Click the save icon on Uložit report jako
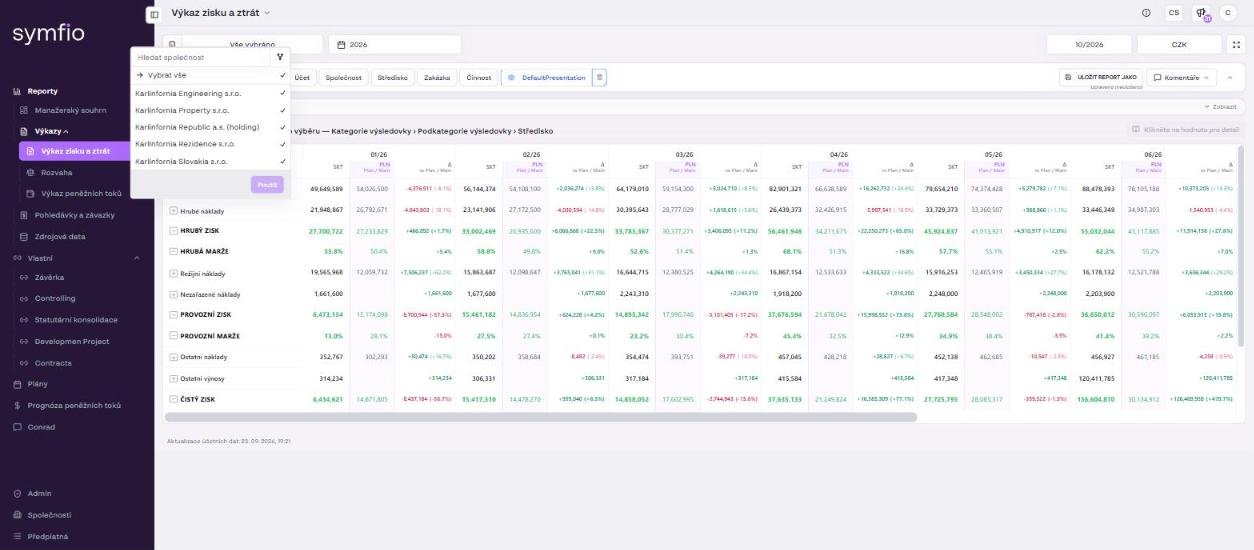1254x550 pixels. [1068, 77]
